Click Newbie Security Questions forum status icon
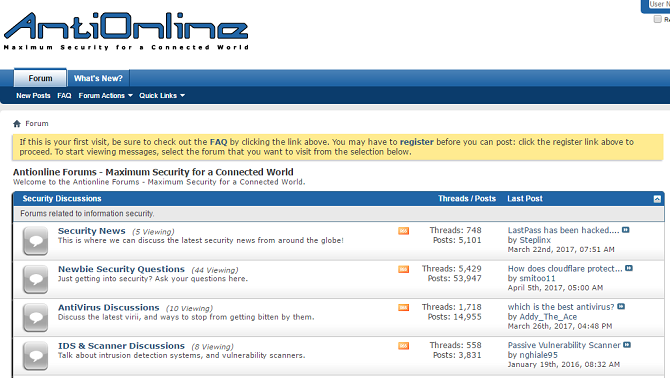This screenshot has height=378, width=670. click(x=35, y=279)
